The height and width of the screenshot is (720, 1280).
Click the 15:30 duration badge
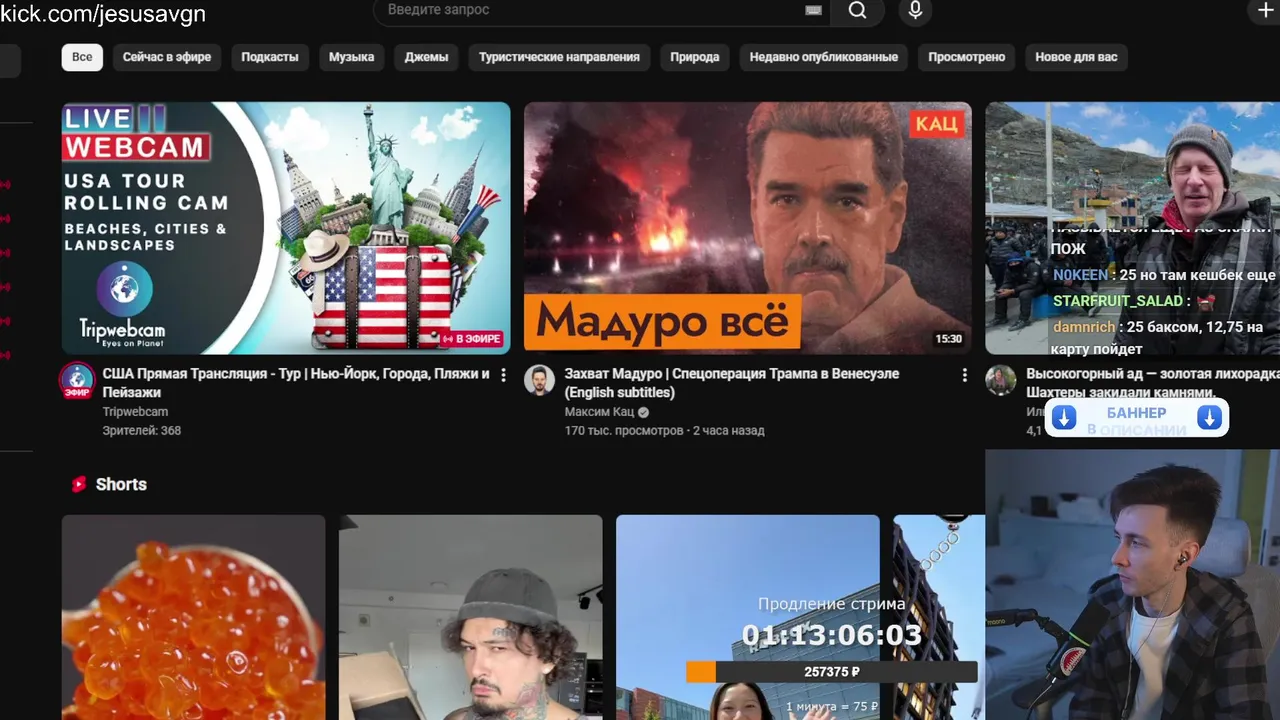[x=948, y=339]
